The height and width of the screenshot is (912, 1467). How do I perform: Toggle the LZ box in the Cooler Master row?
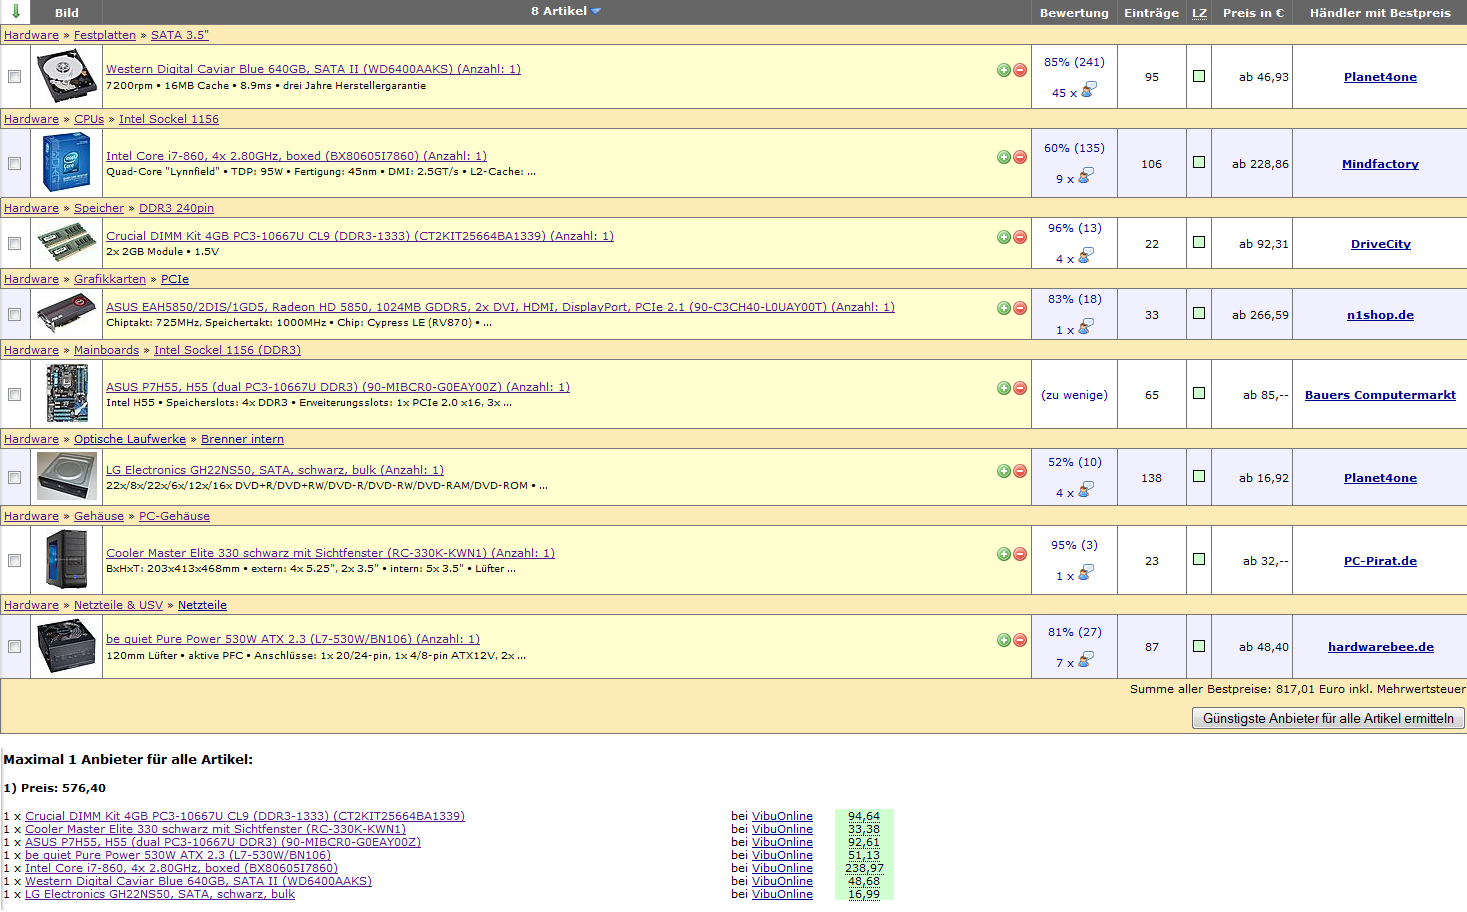1199,560
